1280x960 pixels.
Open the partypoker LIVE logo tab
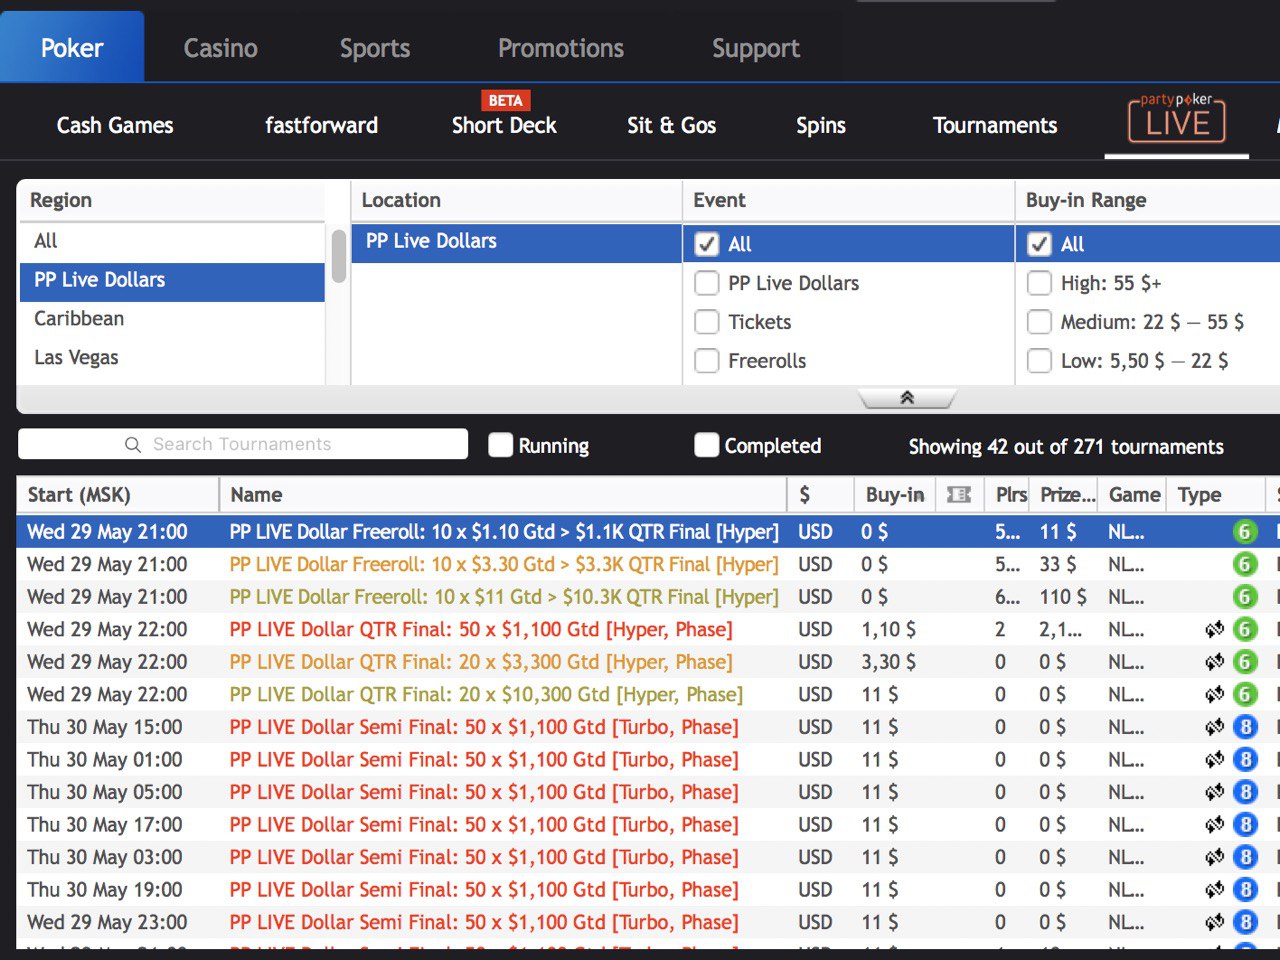[x=1177, y=120]
